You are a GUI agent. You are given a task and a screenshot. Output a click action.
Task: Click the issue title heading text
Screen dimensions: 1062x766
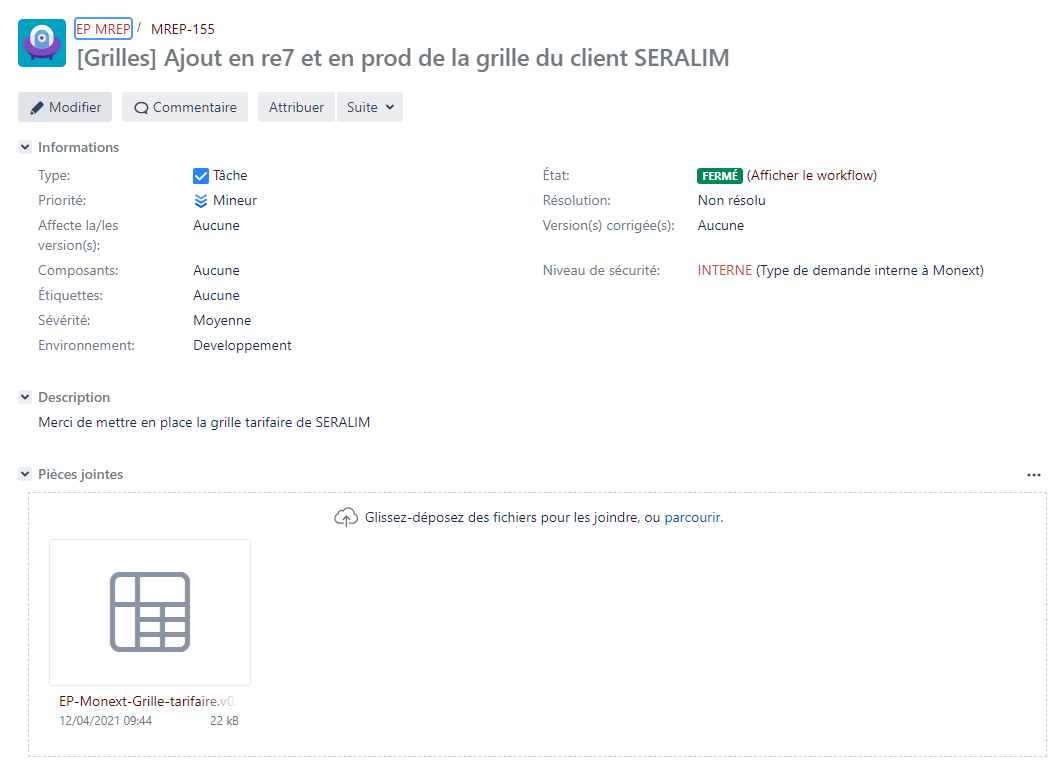tap(403, 58)
